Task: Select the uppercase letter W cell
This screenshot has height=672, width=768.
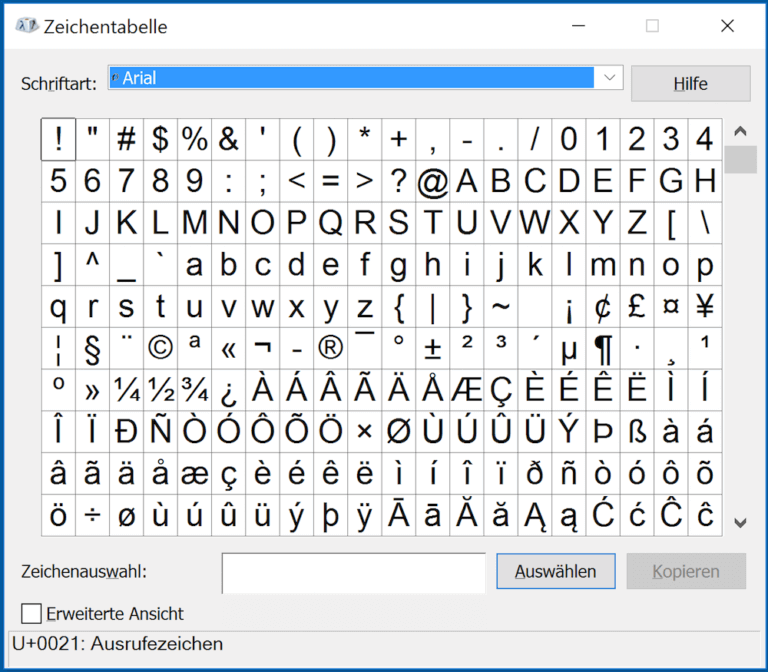Action: [x=535, y=223]
